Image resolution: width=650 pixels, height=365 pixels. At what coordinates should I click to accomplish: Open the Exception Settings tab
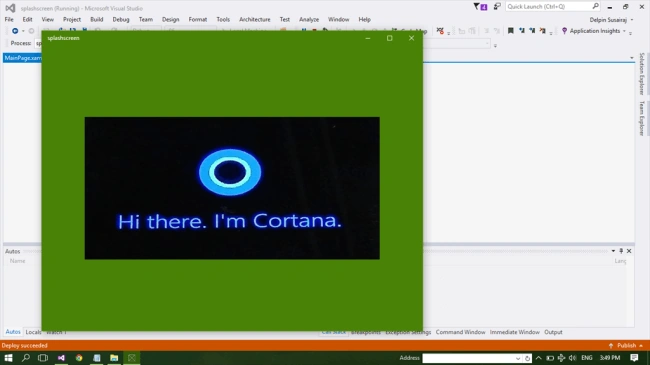(408, 332)
